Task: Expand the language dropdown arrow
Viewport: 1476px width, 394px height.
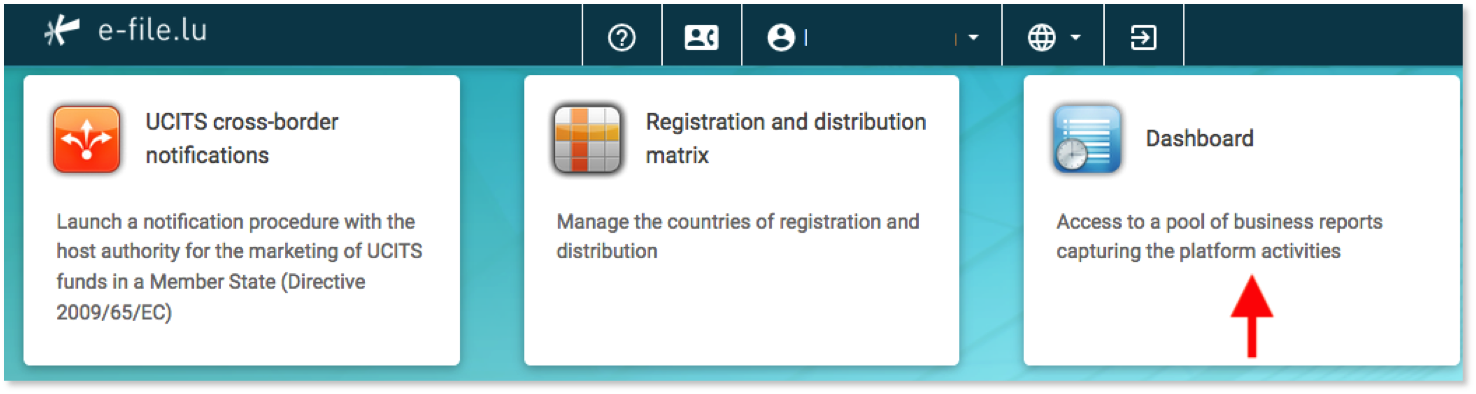Action: [1076, 39]
